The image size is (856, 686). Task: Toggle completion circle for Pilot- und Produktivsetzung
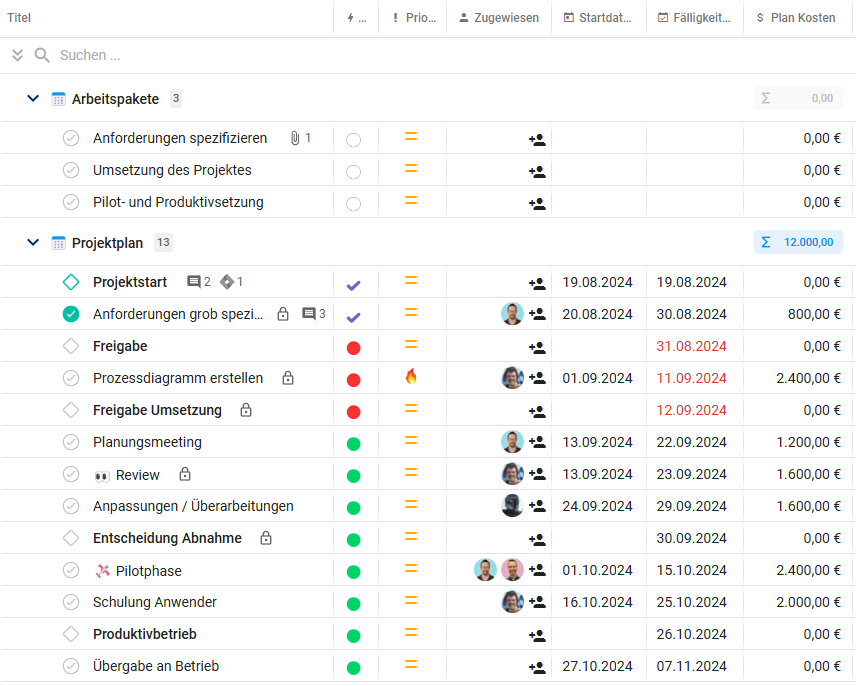click(71, 202)
